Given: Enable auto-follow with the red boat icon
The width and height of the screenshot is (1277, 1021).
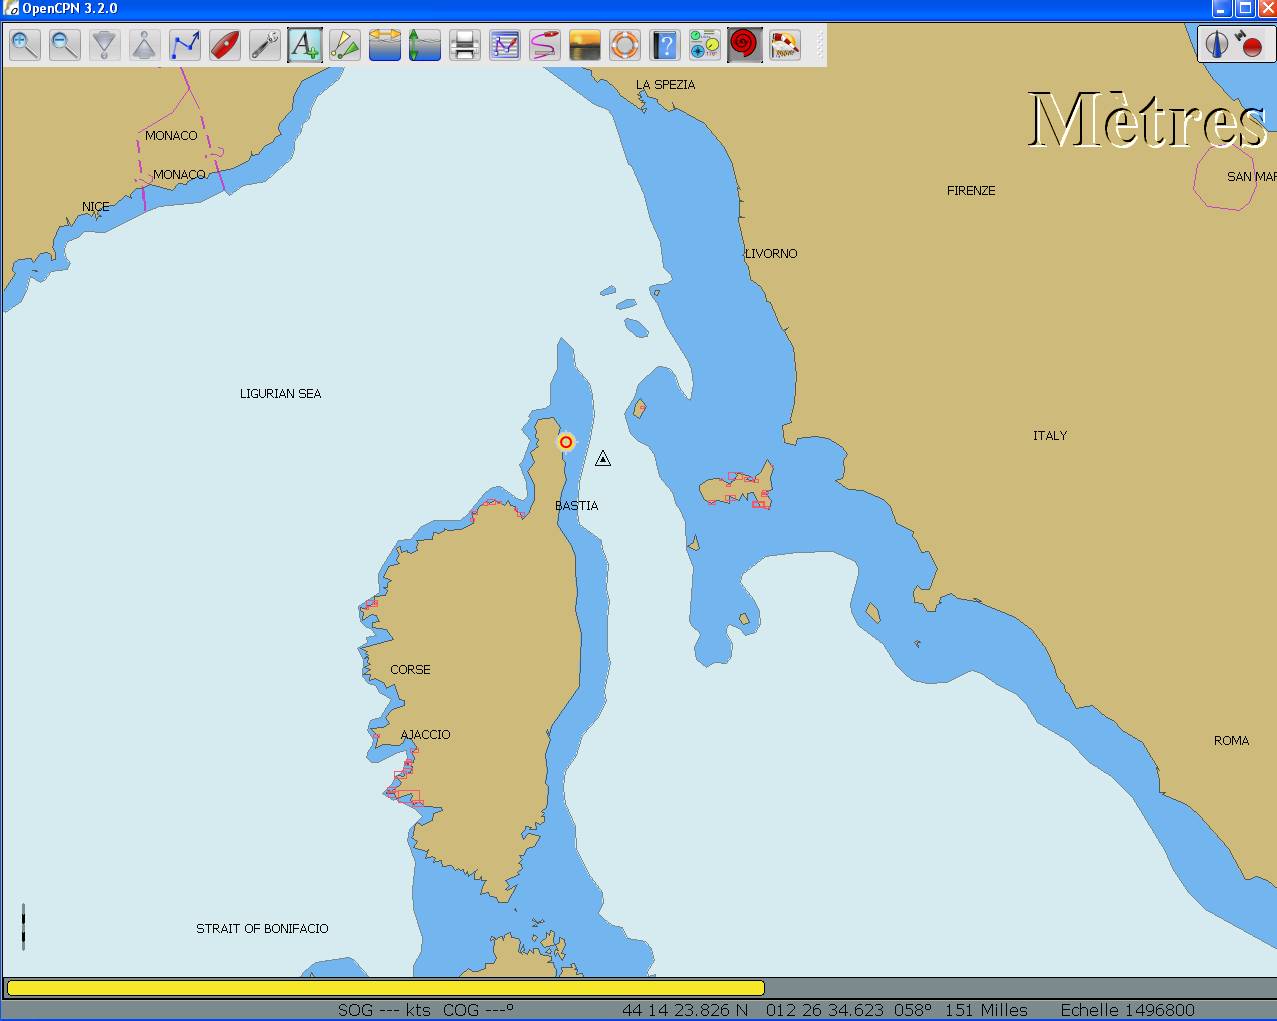Looking at the screenshot, I should pos(225,45).
